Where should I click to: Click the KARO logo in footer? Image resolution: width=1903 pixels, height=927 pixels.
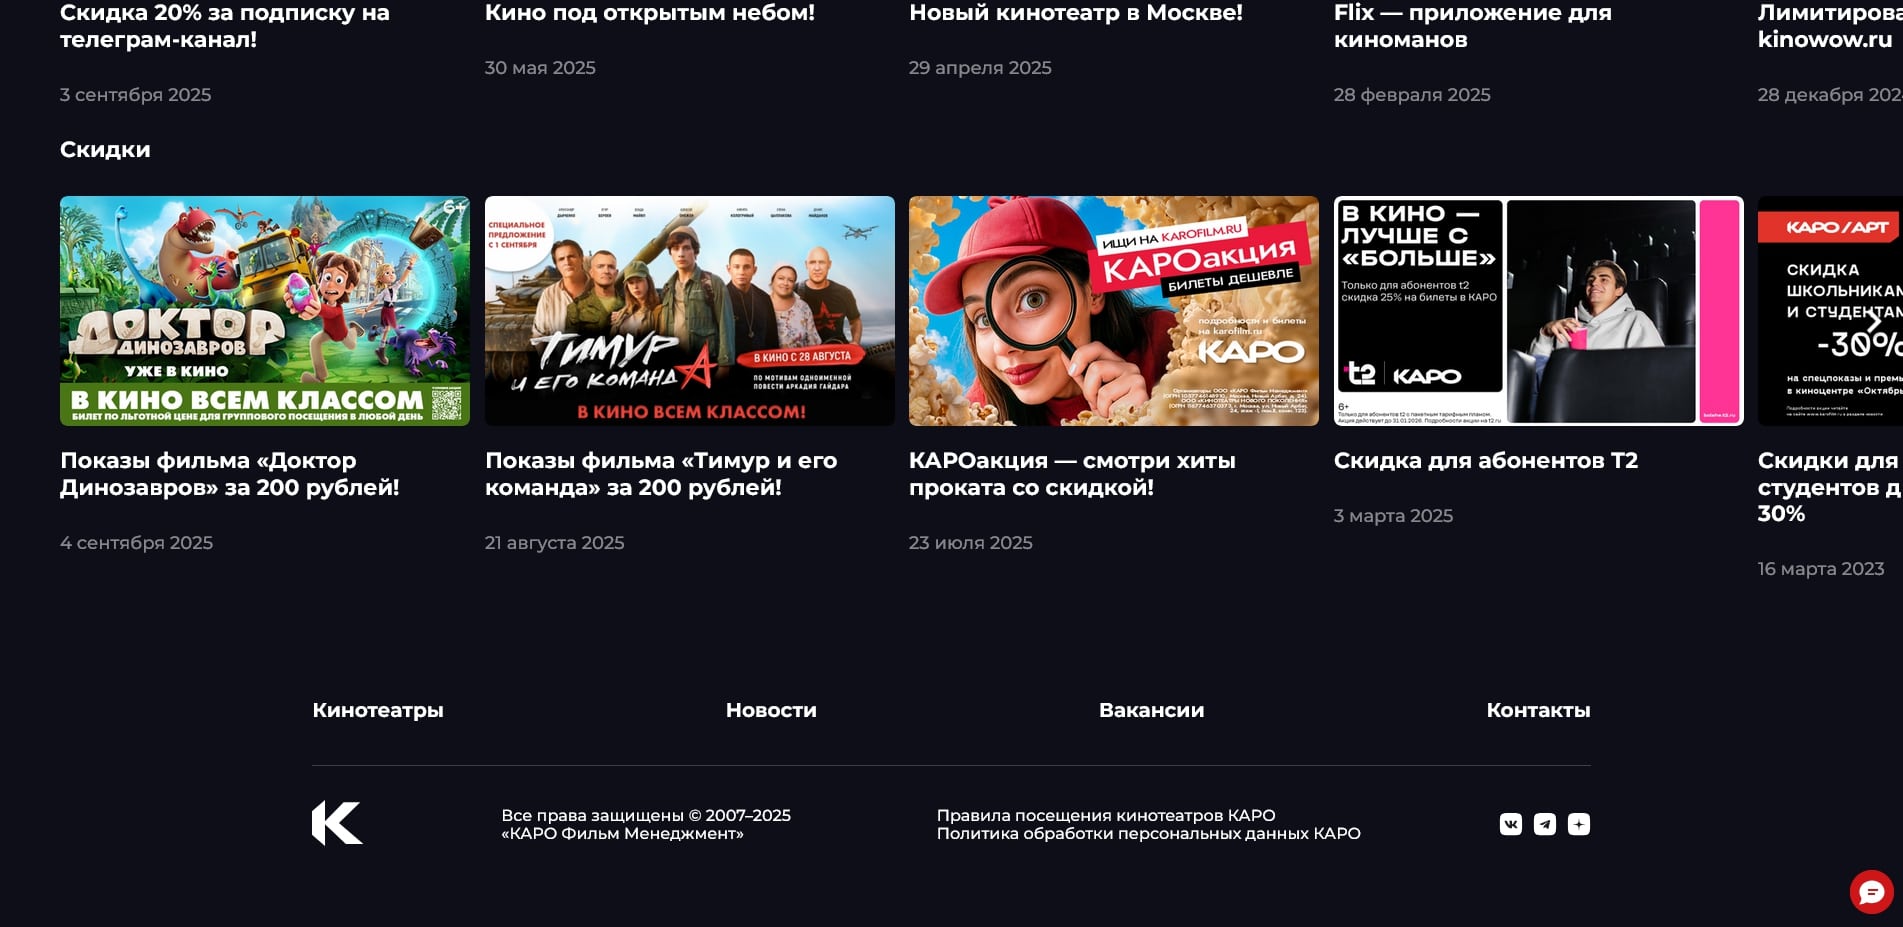337,823
